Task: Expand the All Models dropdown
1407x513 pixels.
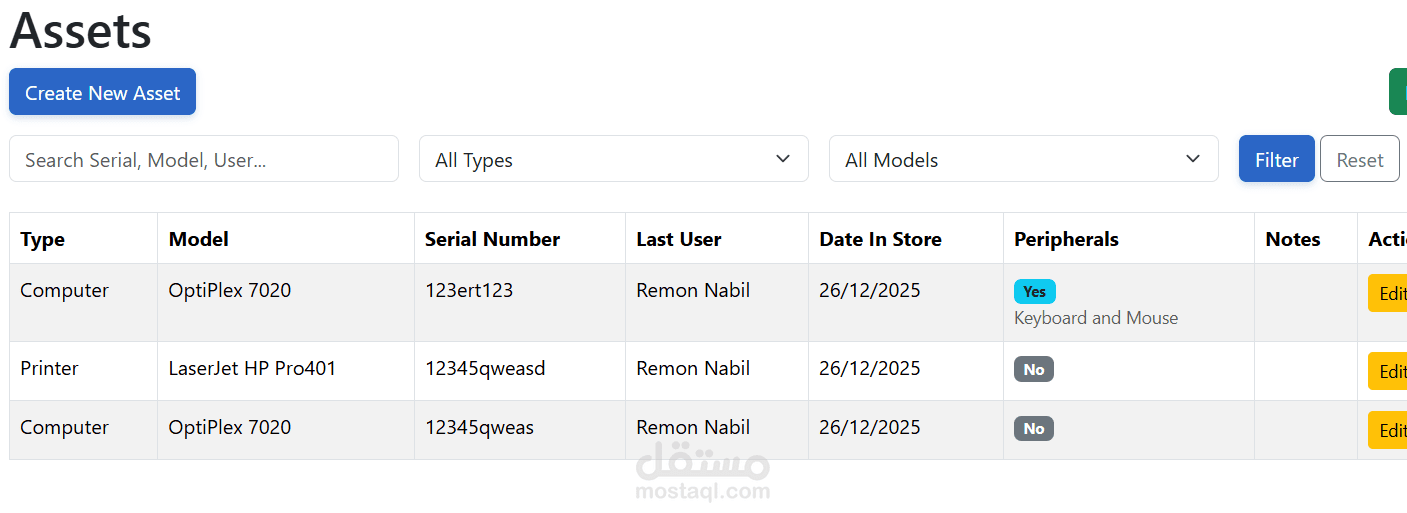Action: point(1023,159)
